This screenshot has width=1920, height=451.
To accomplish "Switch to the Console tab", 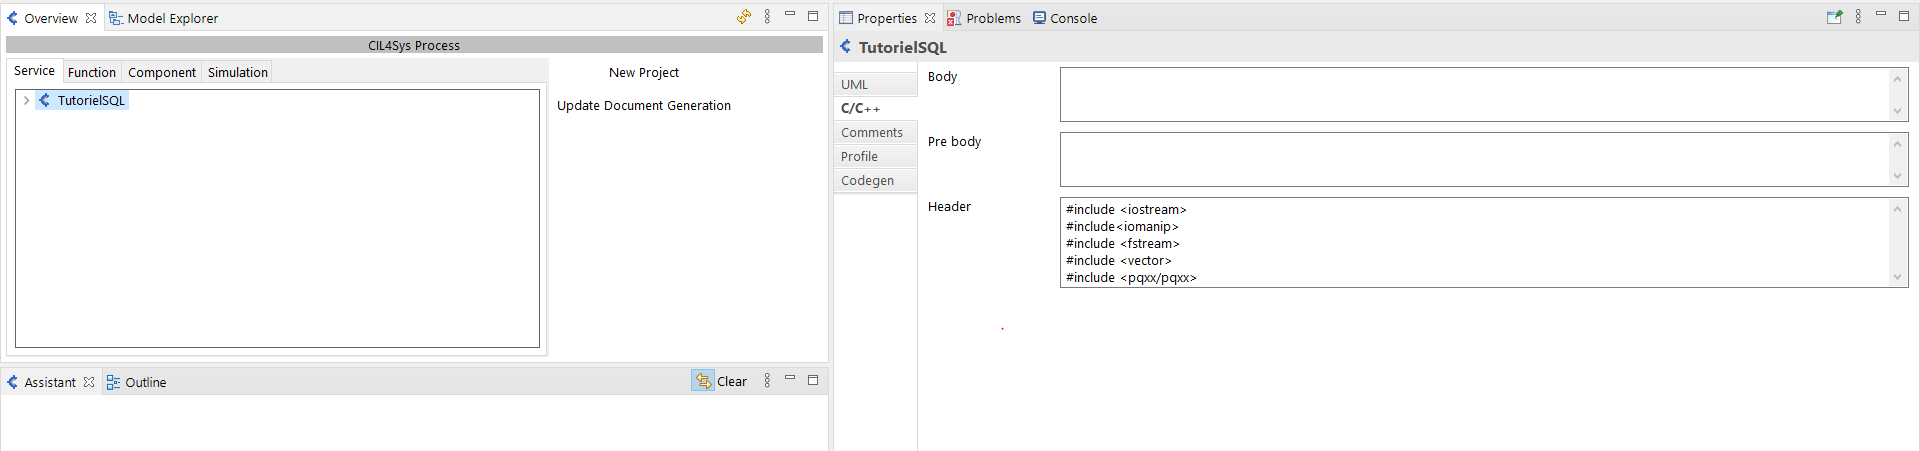I will (1065, 18).
